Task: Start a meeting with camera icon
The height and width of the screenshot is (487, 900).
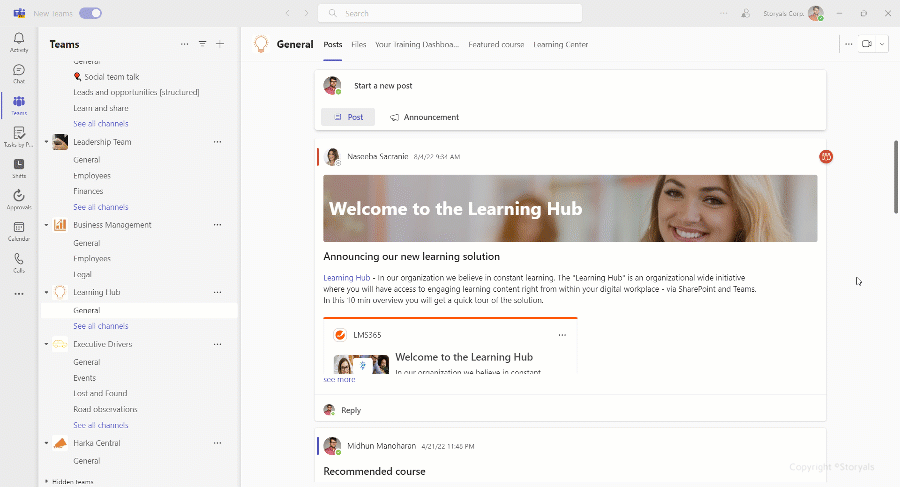Action: tap(866, 44)
